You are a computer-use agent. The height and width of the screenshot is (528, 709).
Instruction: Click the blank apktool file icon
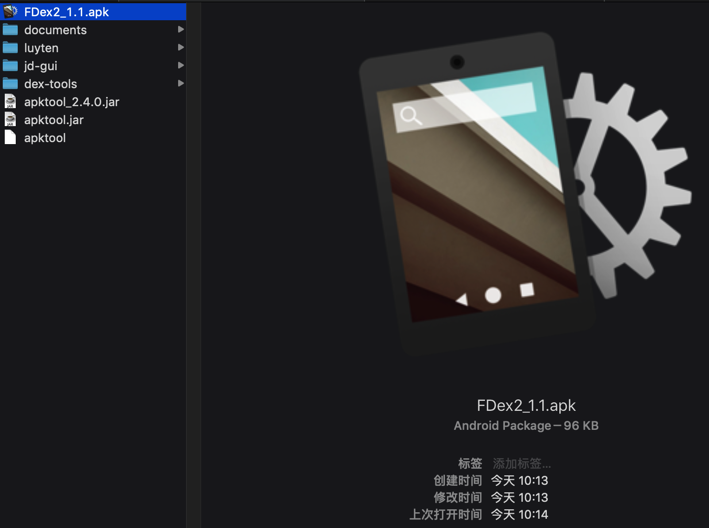(10, 137)
